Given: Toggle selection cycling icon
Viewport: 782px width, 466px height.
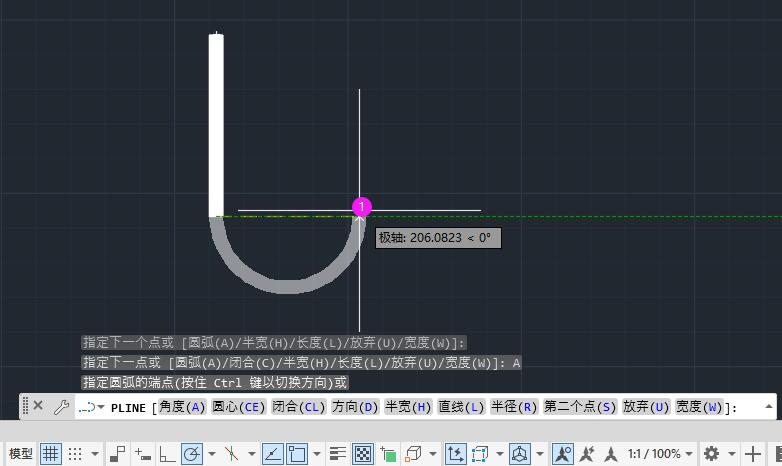Looking at the screenshot, I should [x=388, y=454].
